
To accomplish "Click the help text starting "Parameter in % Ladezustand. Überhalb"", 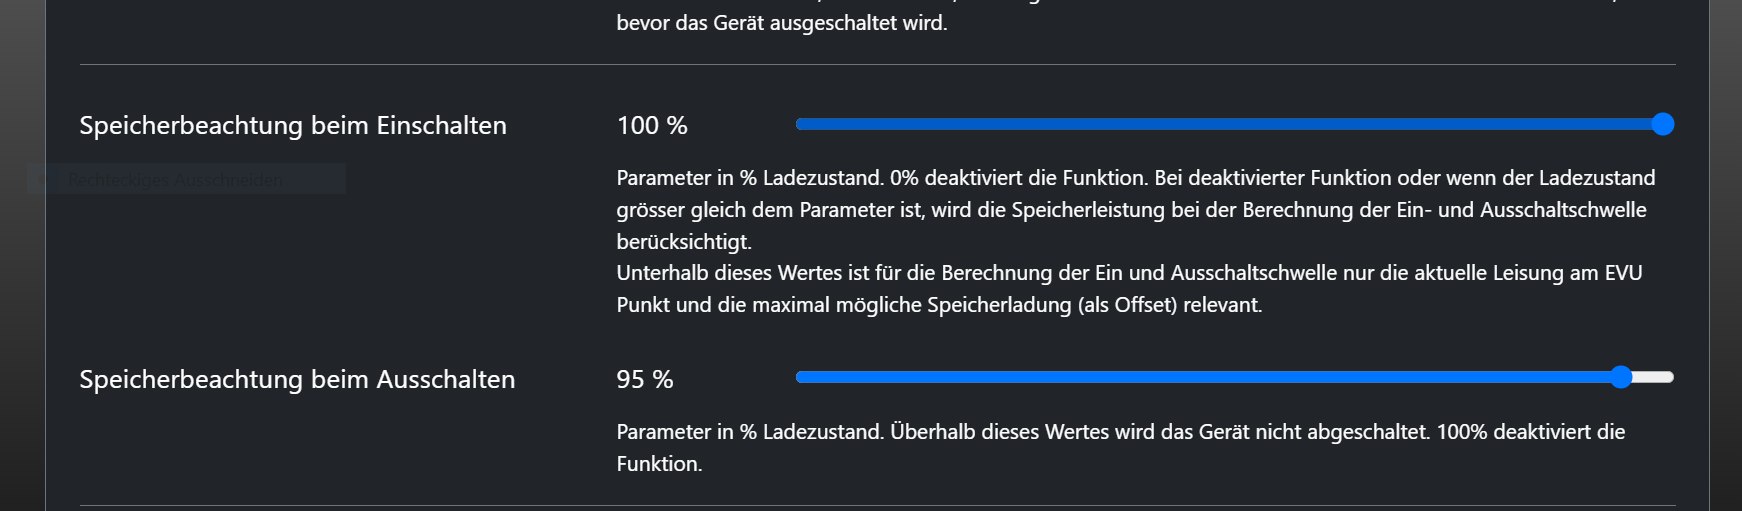I will tap(1120, 432).
